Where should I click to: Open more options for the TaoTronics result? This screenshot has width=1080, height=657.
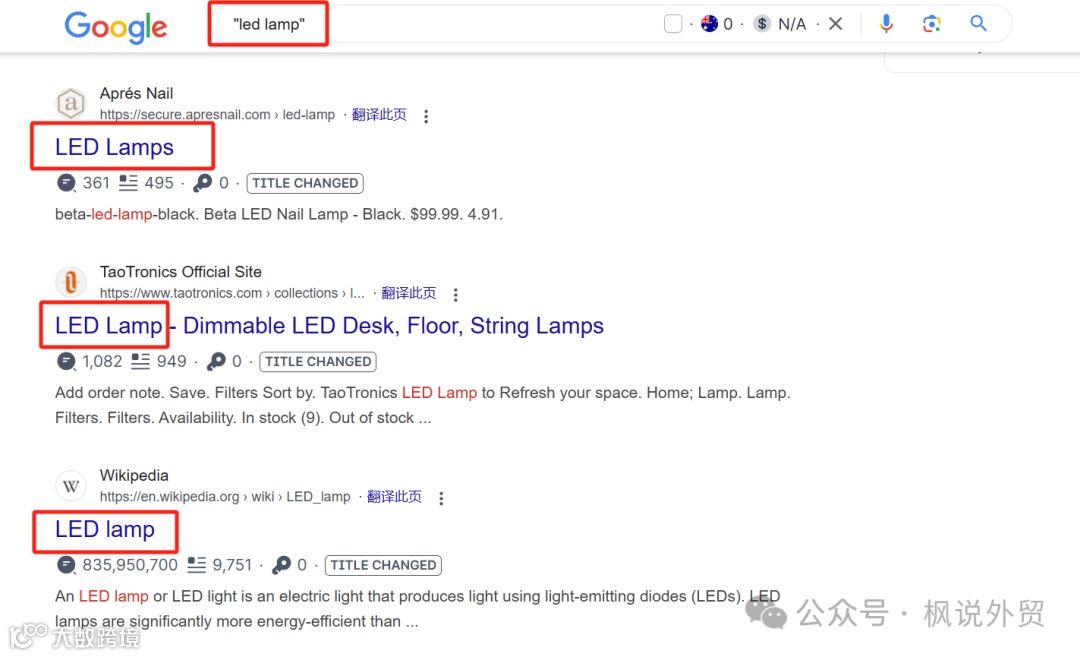tap(456, 295)
